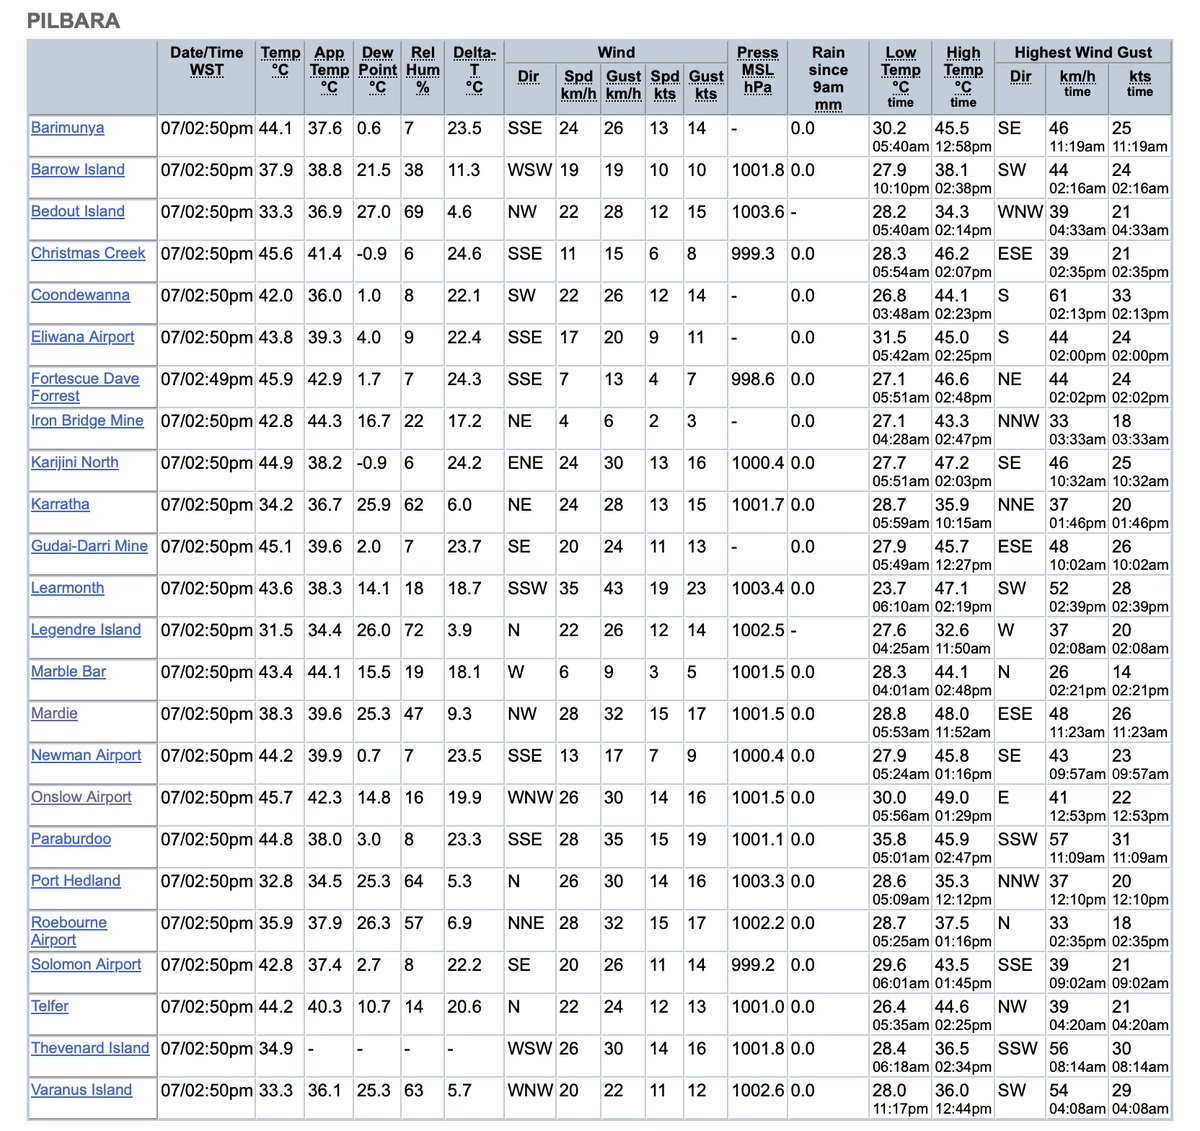Select Bedout Island's dew point 27.0
1200x1131 pixels.
pos(374,212)
